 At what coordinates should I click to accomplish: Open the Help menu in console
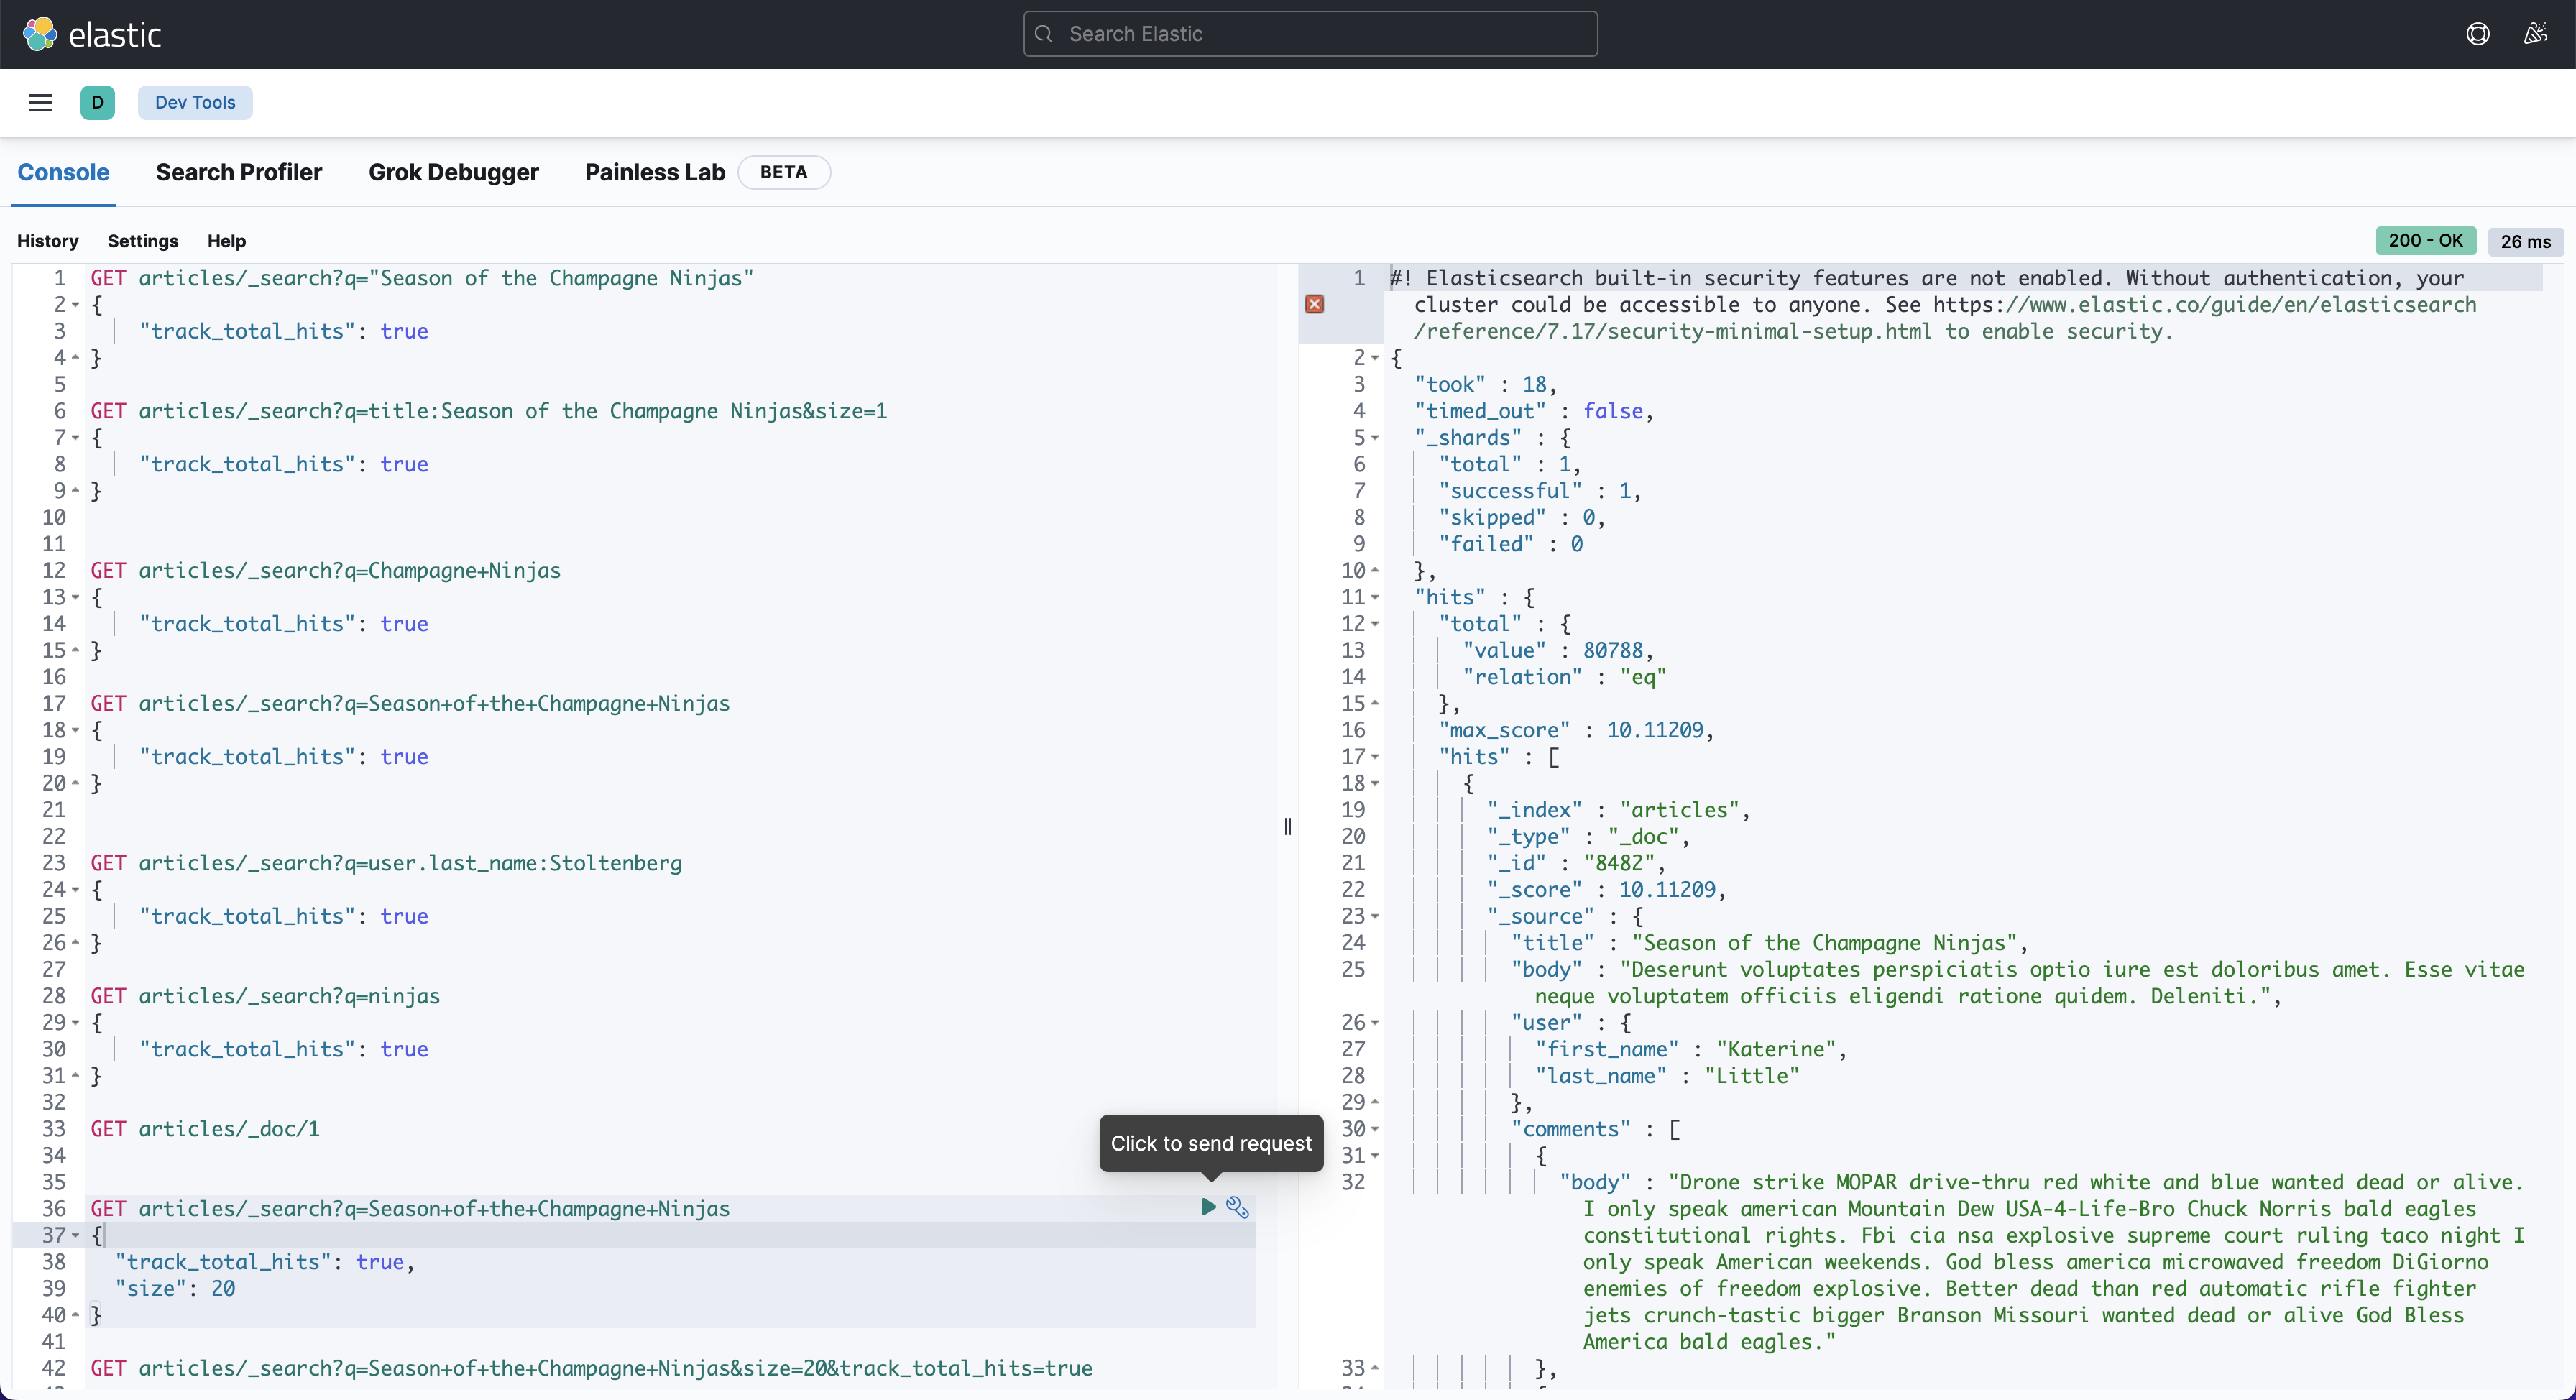[x=227, y=241]
